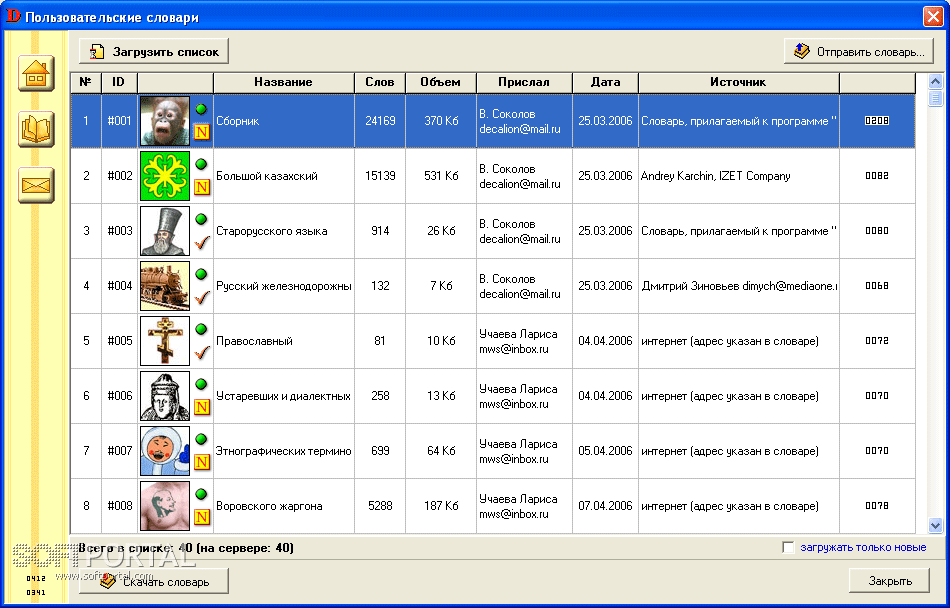Click the '187 Кб' size cell
The width and height of the screenshot is (950, 608).
coord(441,506)
